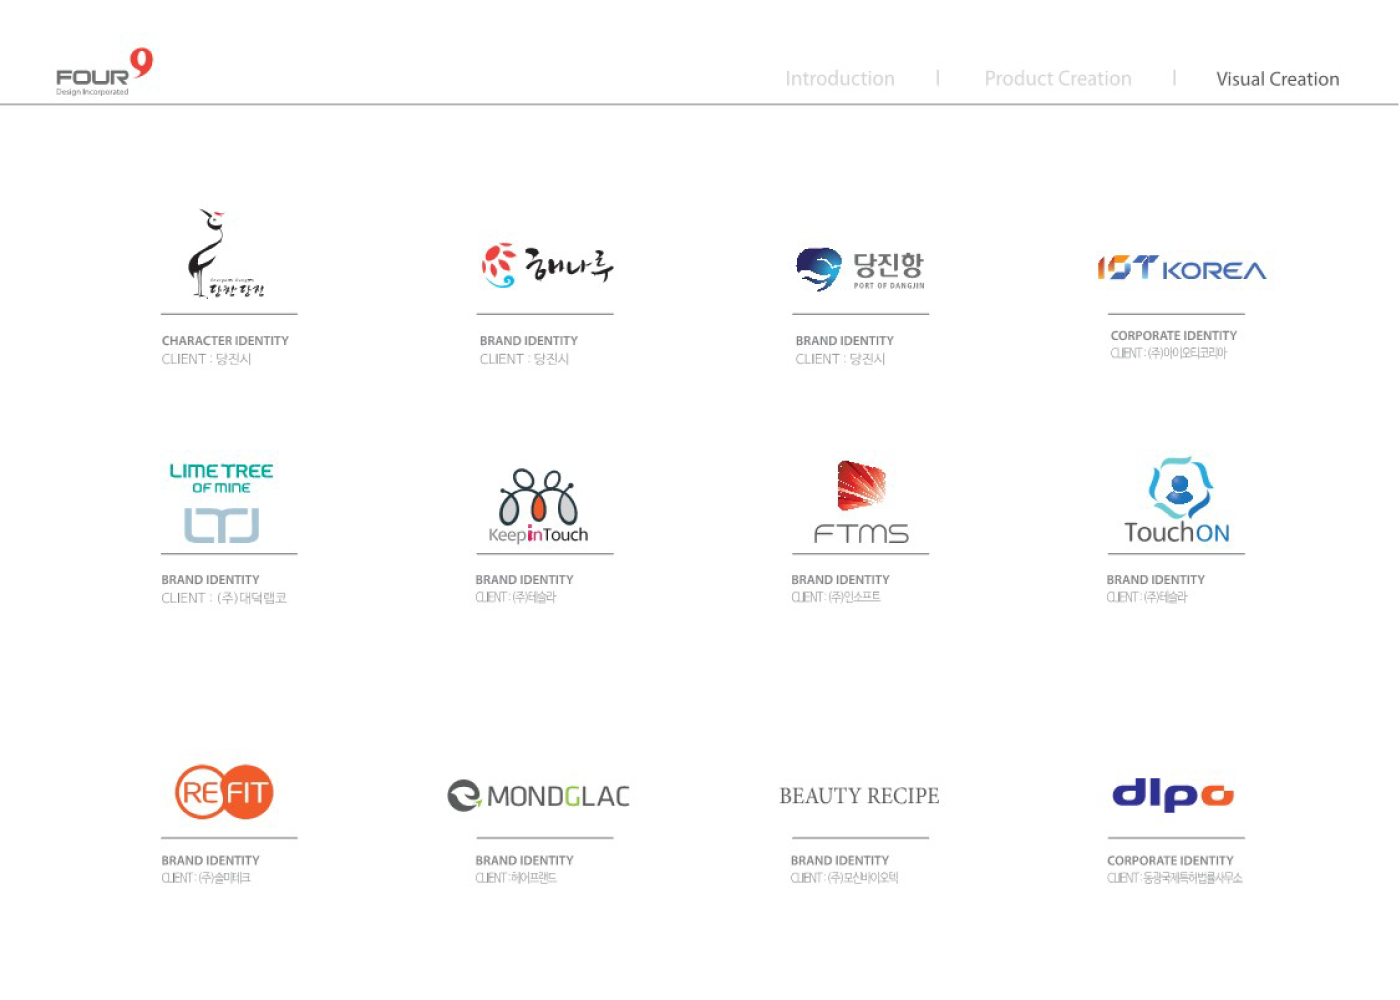Select the CLIENT line beneath the red-flower calligraphy logo
Screen dimensions: 1400x1000
(x=524, y=359)
